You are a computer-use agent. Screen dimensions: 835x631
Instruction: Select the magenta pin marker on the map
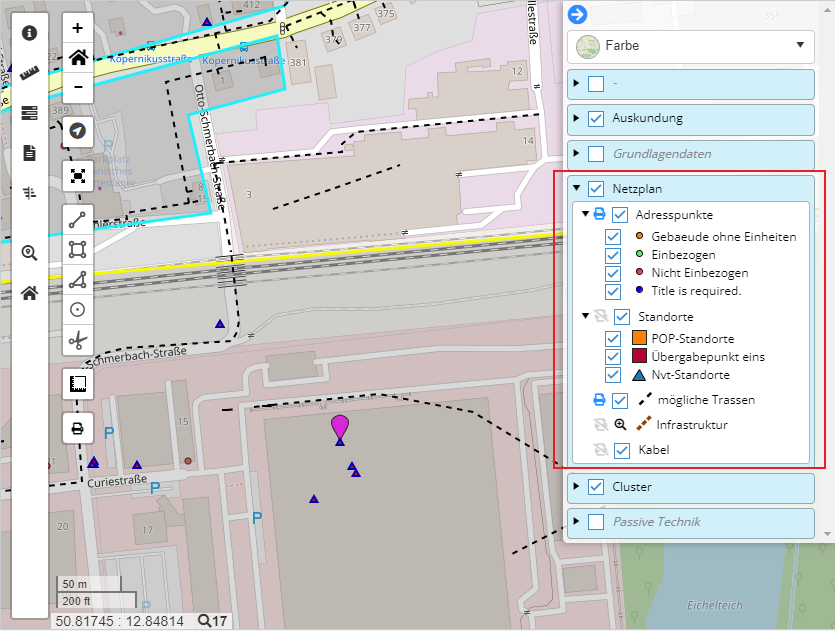(x=340, y=428)
